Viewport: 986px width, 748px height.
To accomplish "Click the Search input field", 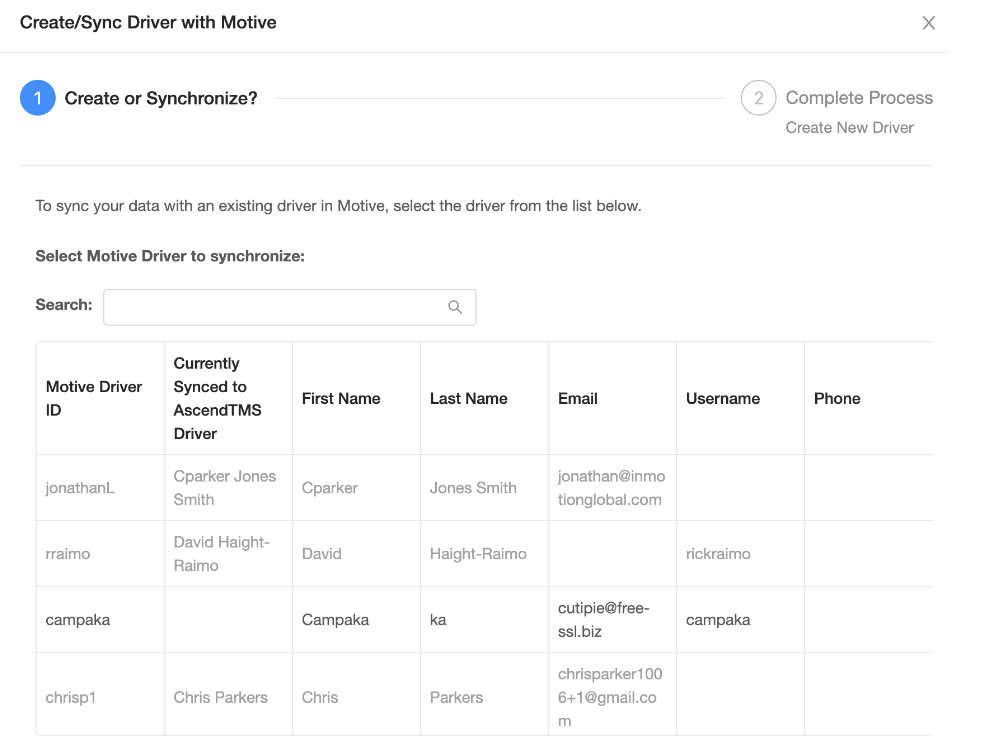I will pyautogui.click(x=289, y=307).
